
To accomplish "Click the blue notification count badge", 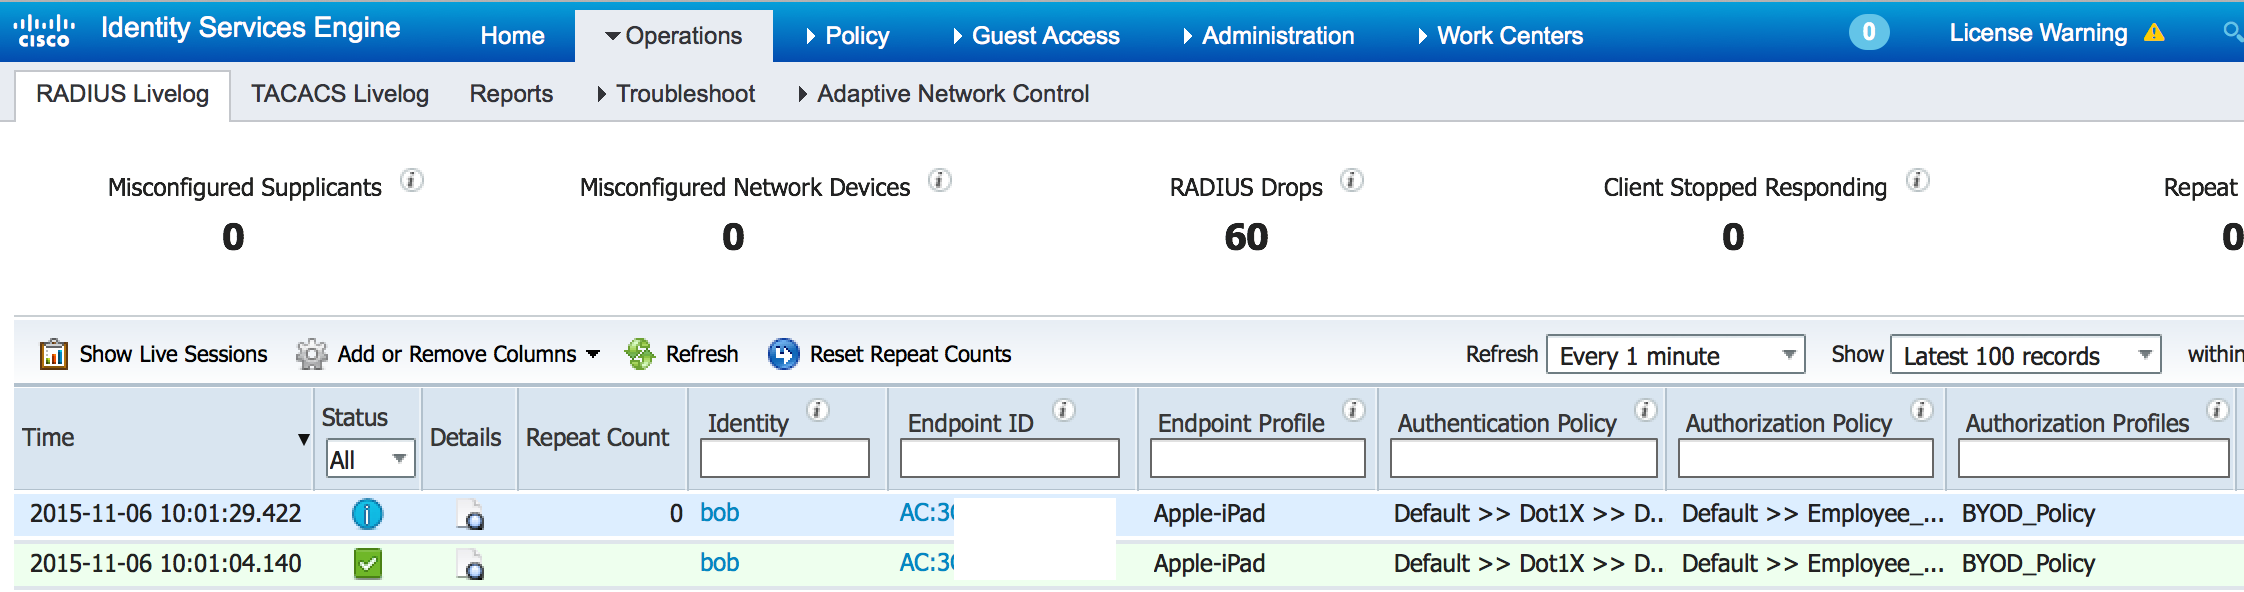I will [1868, 32].
